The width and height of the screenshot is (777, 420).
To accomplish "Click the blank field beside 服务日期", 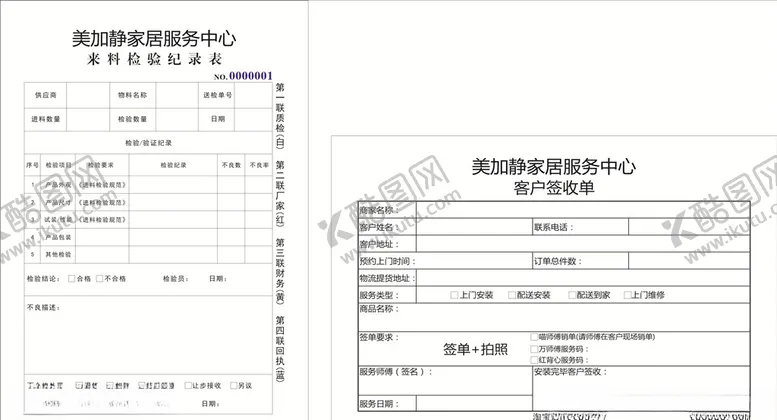I will [474, 403].
